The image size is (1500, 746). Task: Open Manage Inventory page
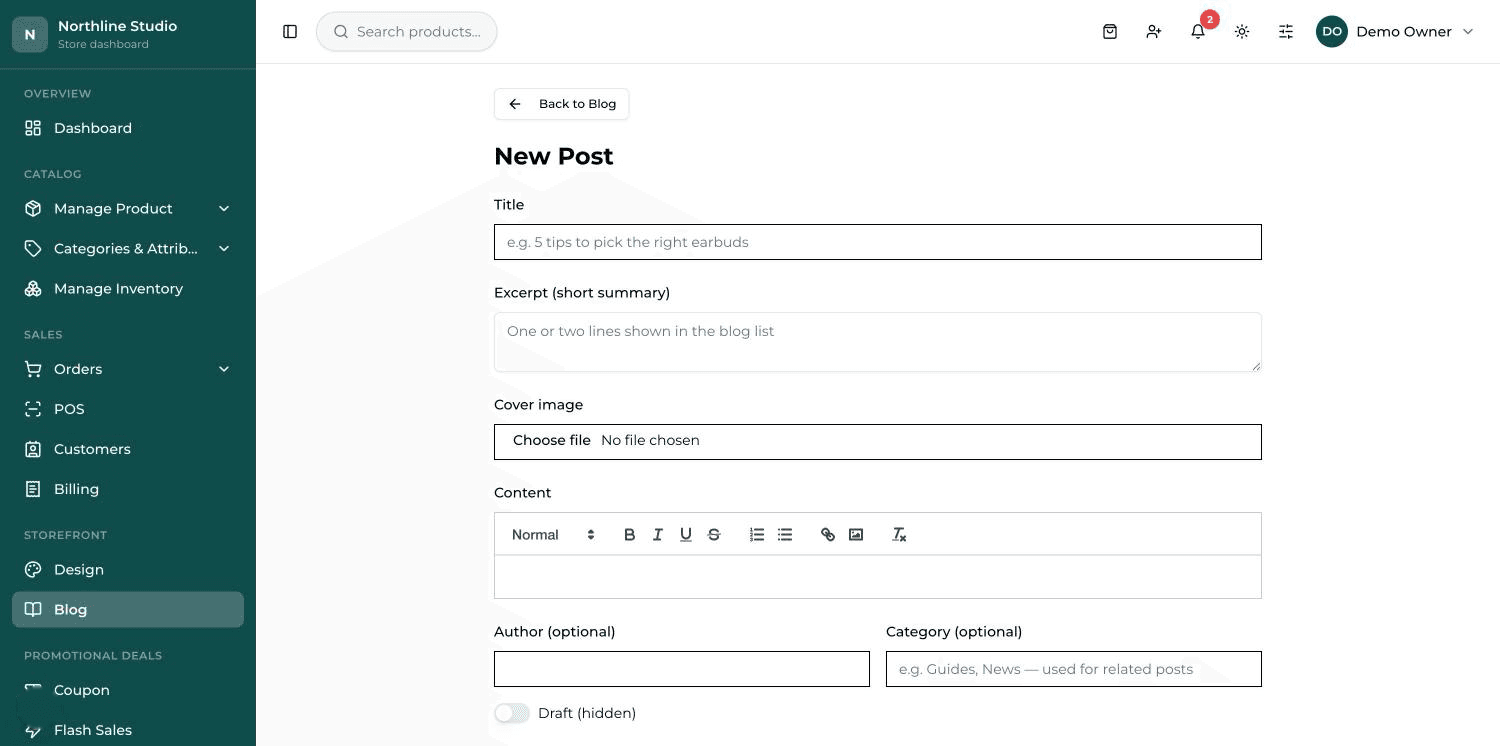[128, 289]
